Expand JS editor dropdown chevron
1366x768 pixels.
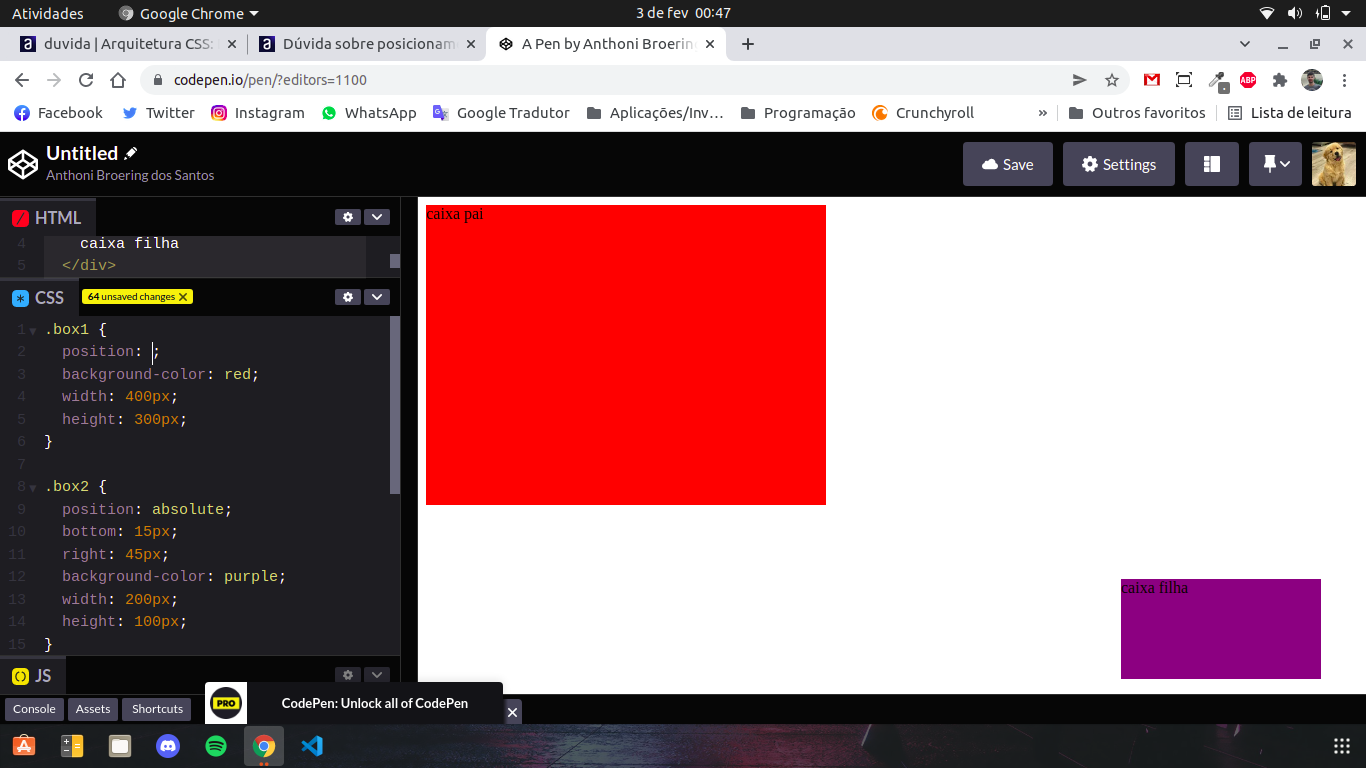click(377, 675)
